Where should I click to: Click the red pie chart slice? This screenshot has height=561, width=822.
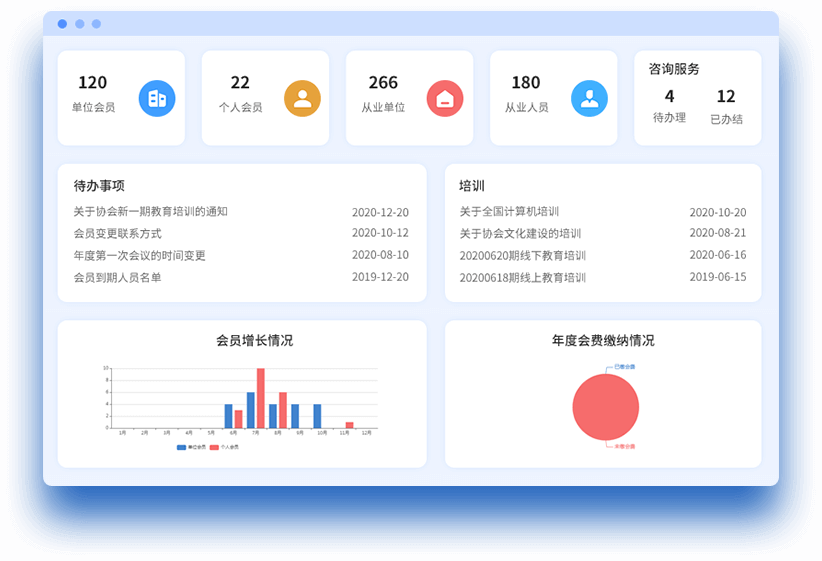(605, 407)
